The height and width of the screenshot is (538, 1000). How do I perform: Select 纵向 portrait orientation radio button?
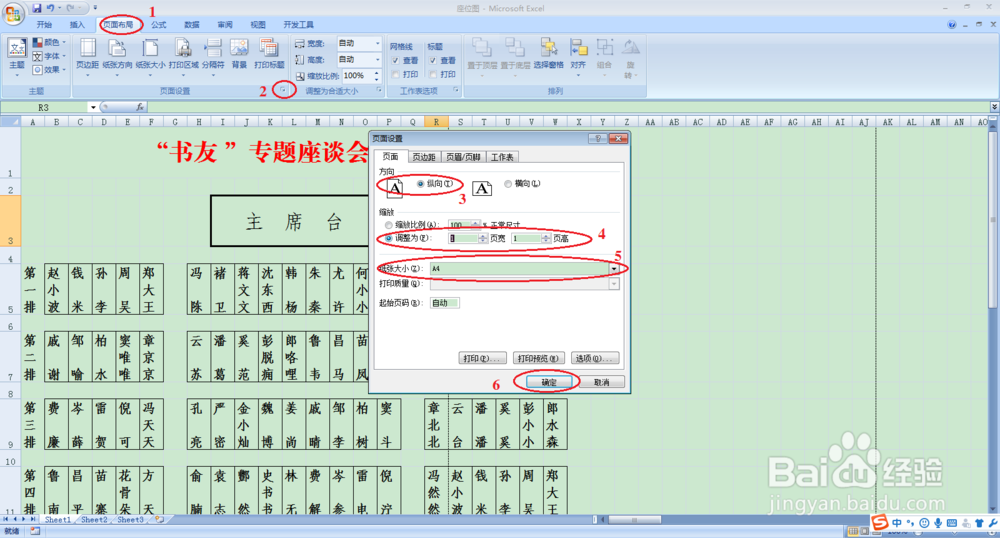(420, 184)
